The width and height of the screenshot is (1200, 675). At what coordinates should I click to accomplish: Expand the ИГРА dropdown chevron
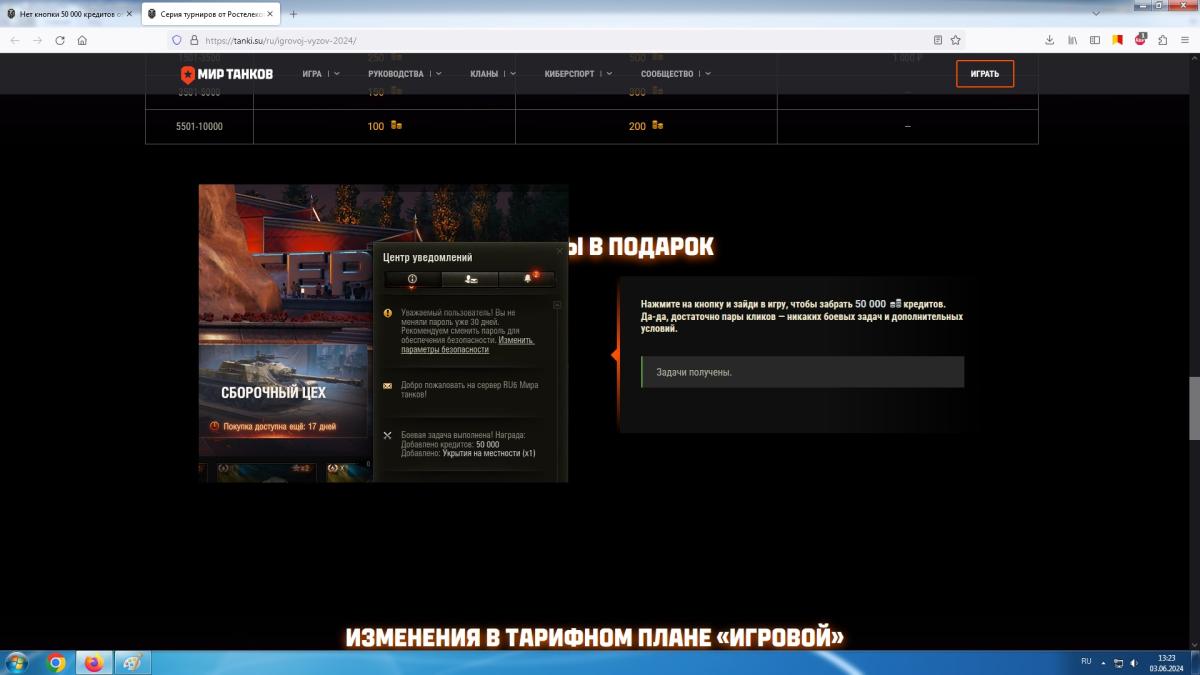(x=336, y=74)
